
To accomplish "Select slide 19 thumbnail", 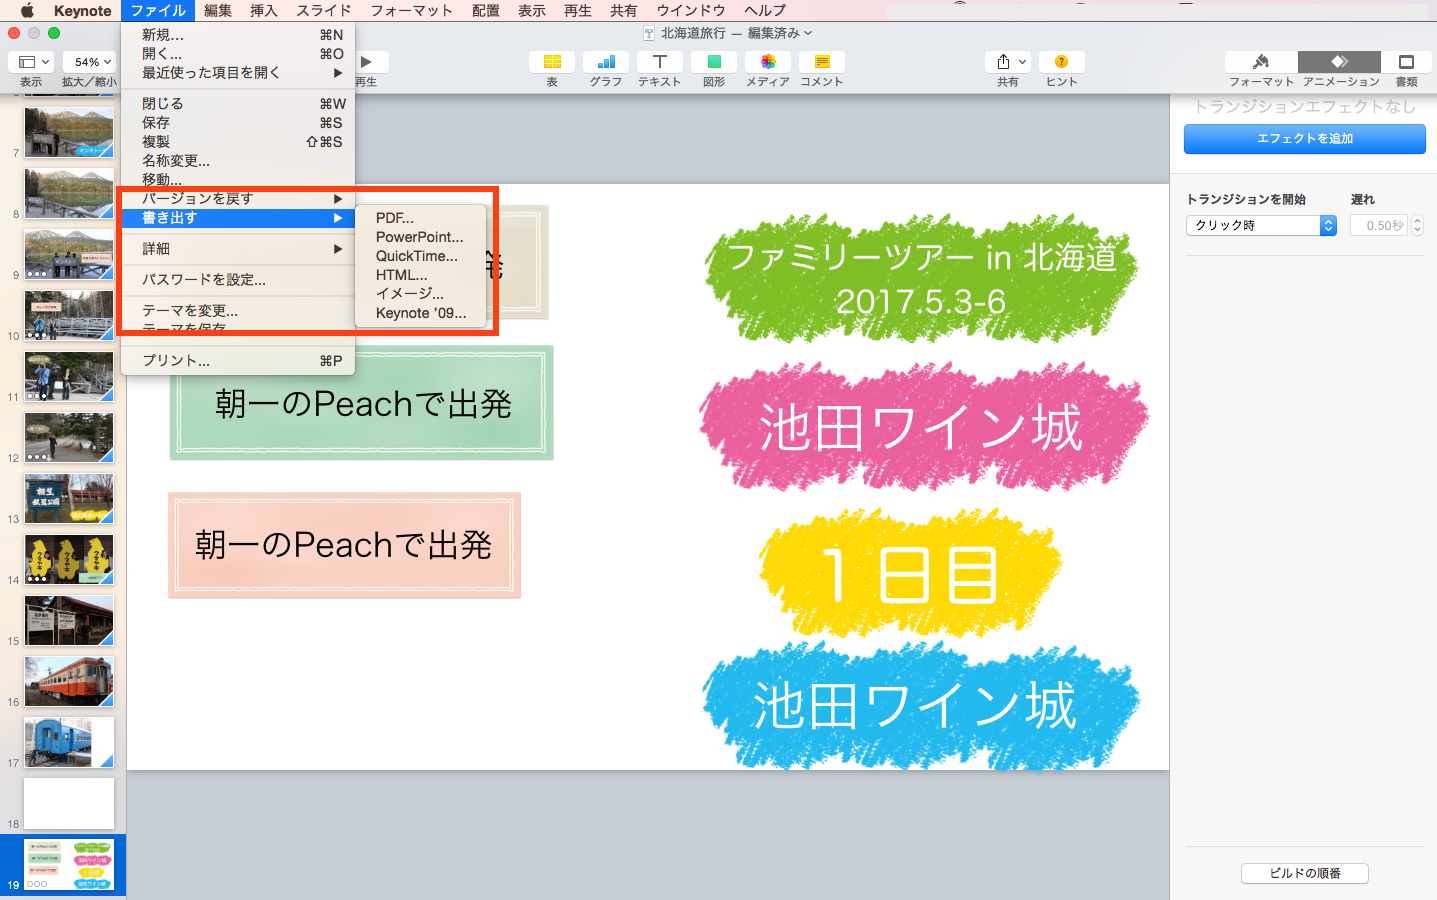I will click(x=69, y=865).
